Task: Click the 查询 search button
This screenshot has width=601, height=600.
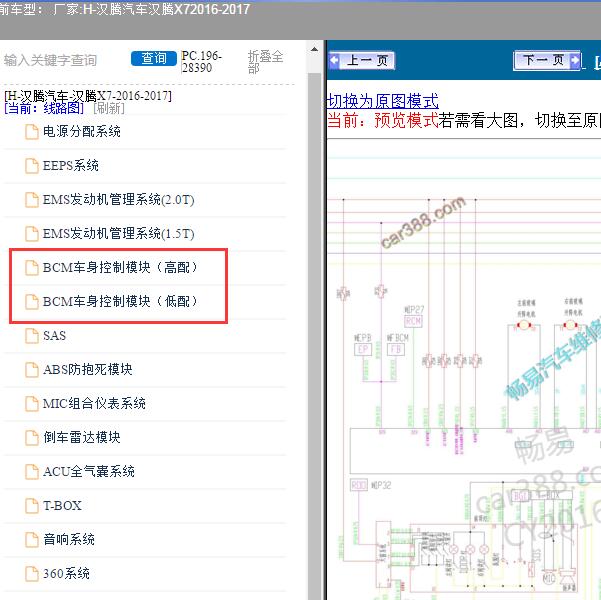Action: click(154, 58)
